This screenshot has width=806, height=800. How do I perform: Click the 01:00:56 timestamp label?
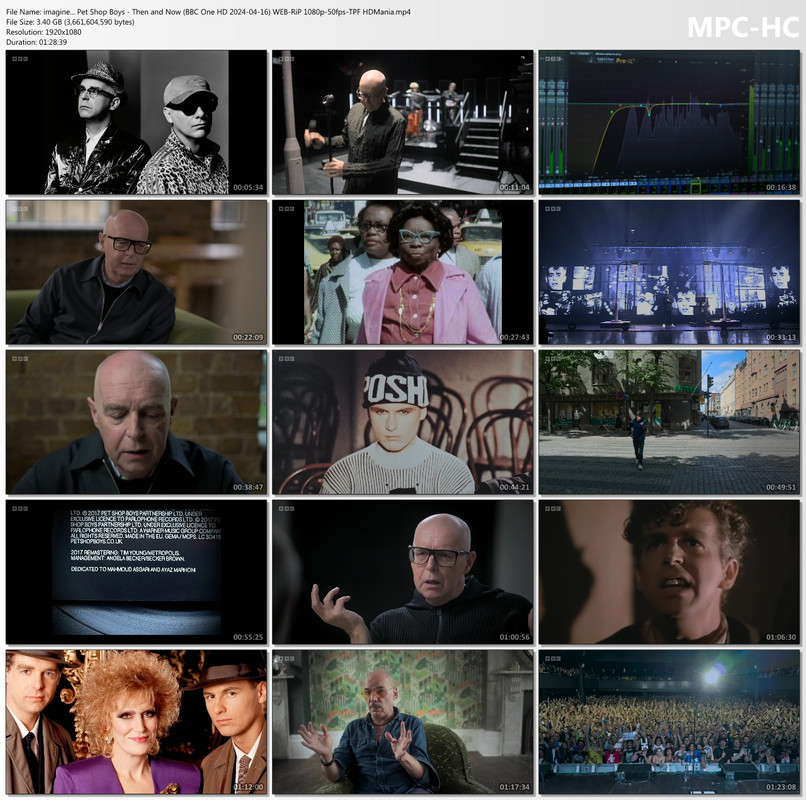pyautogui.click(x=514, y=637)
